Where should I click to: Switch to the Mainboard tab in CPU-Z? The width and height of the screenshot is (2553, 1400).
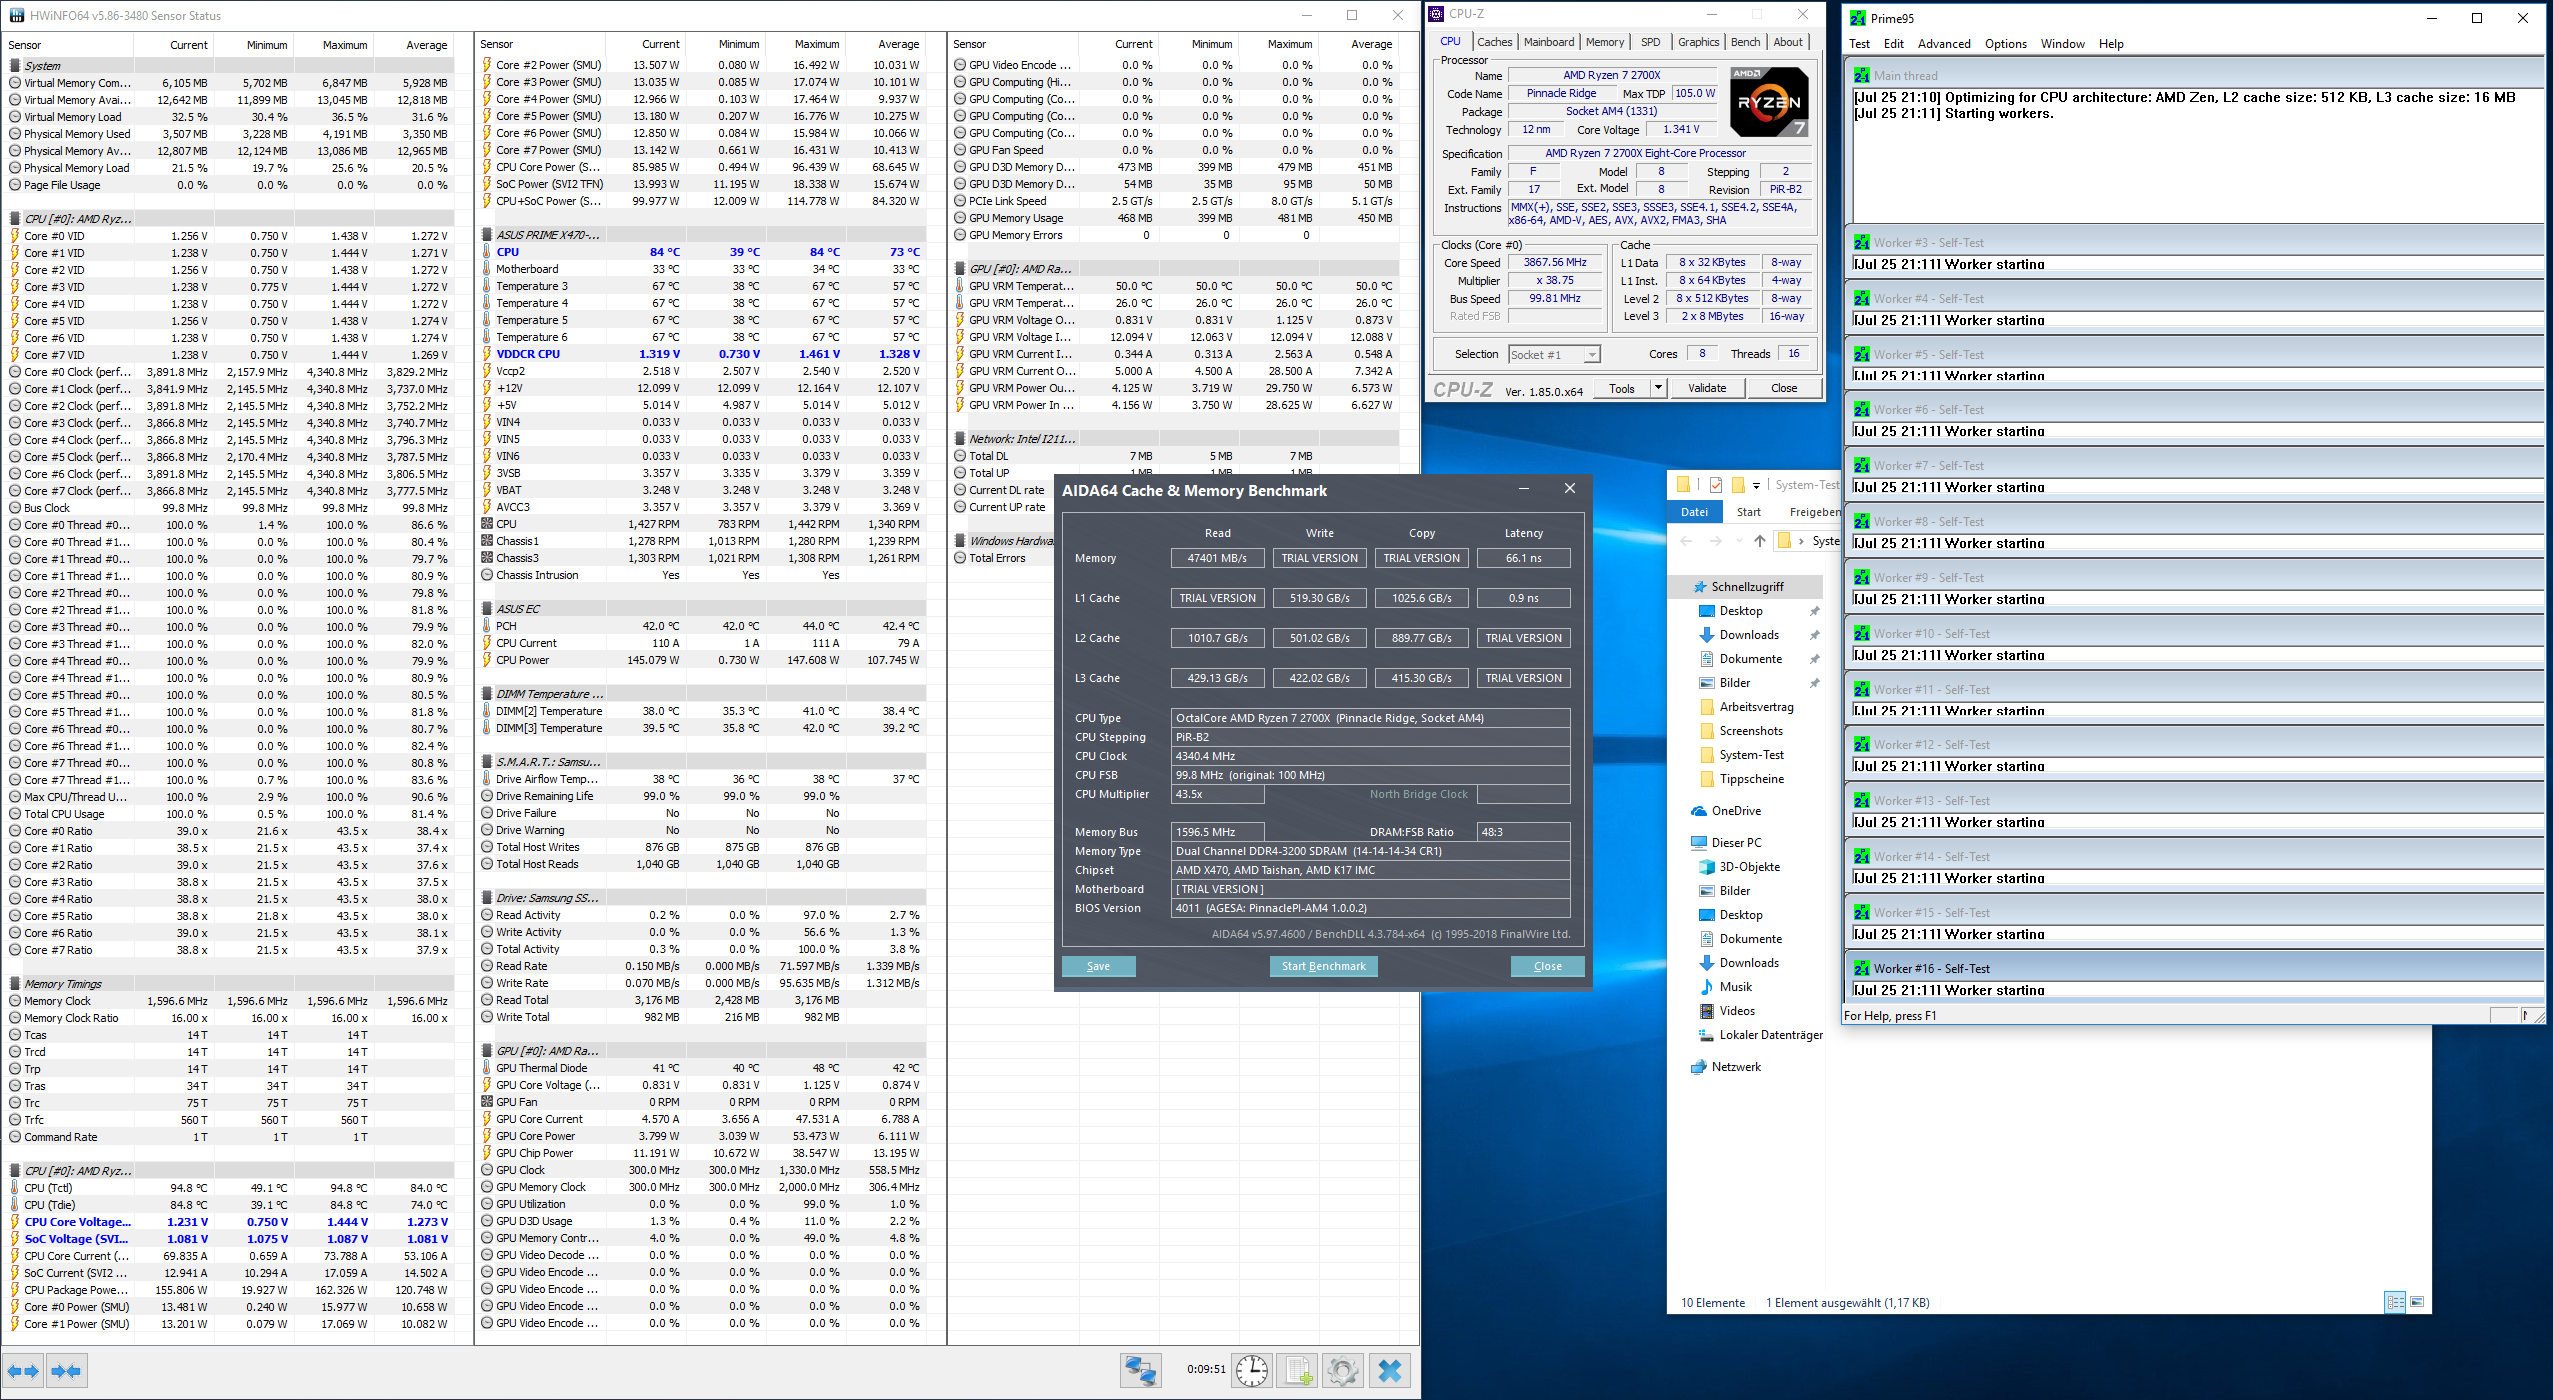(x=1549, y=42)
